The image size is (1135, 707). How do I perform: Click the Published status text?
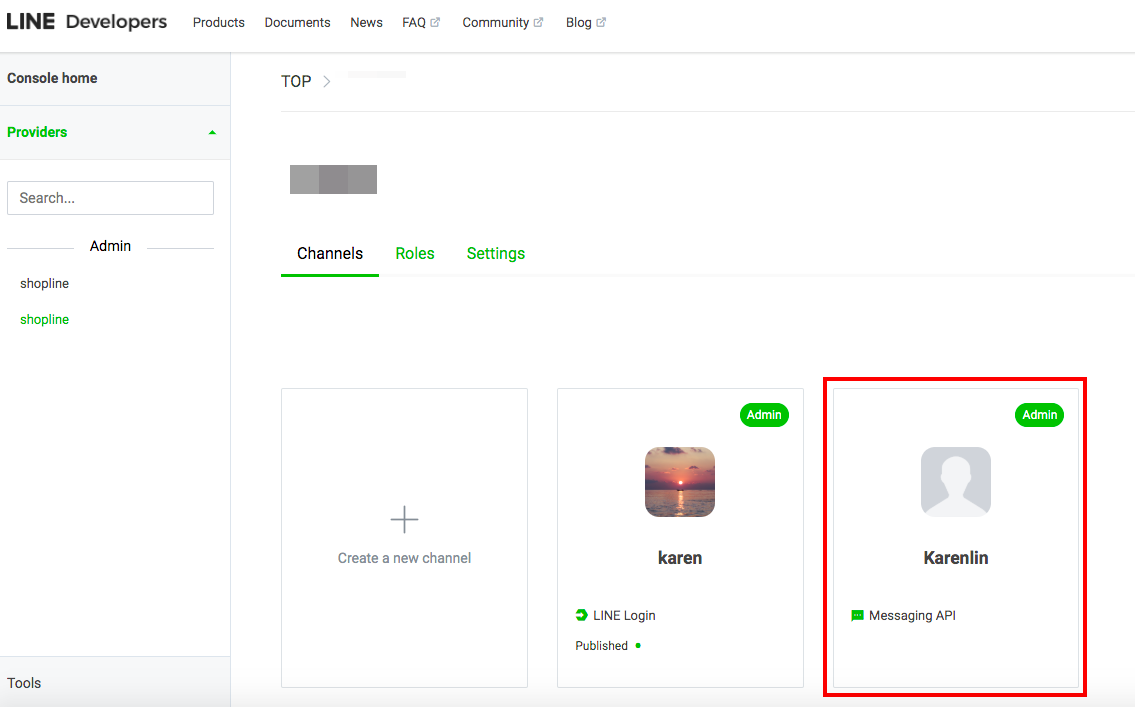tap(602, 645)
